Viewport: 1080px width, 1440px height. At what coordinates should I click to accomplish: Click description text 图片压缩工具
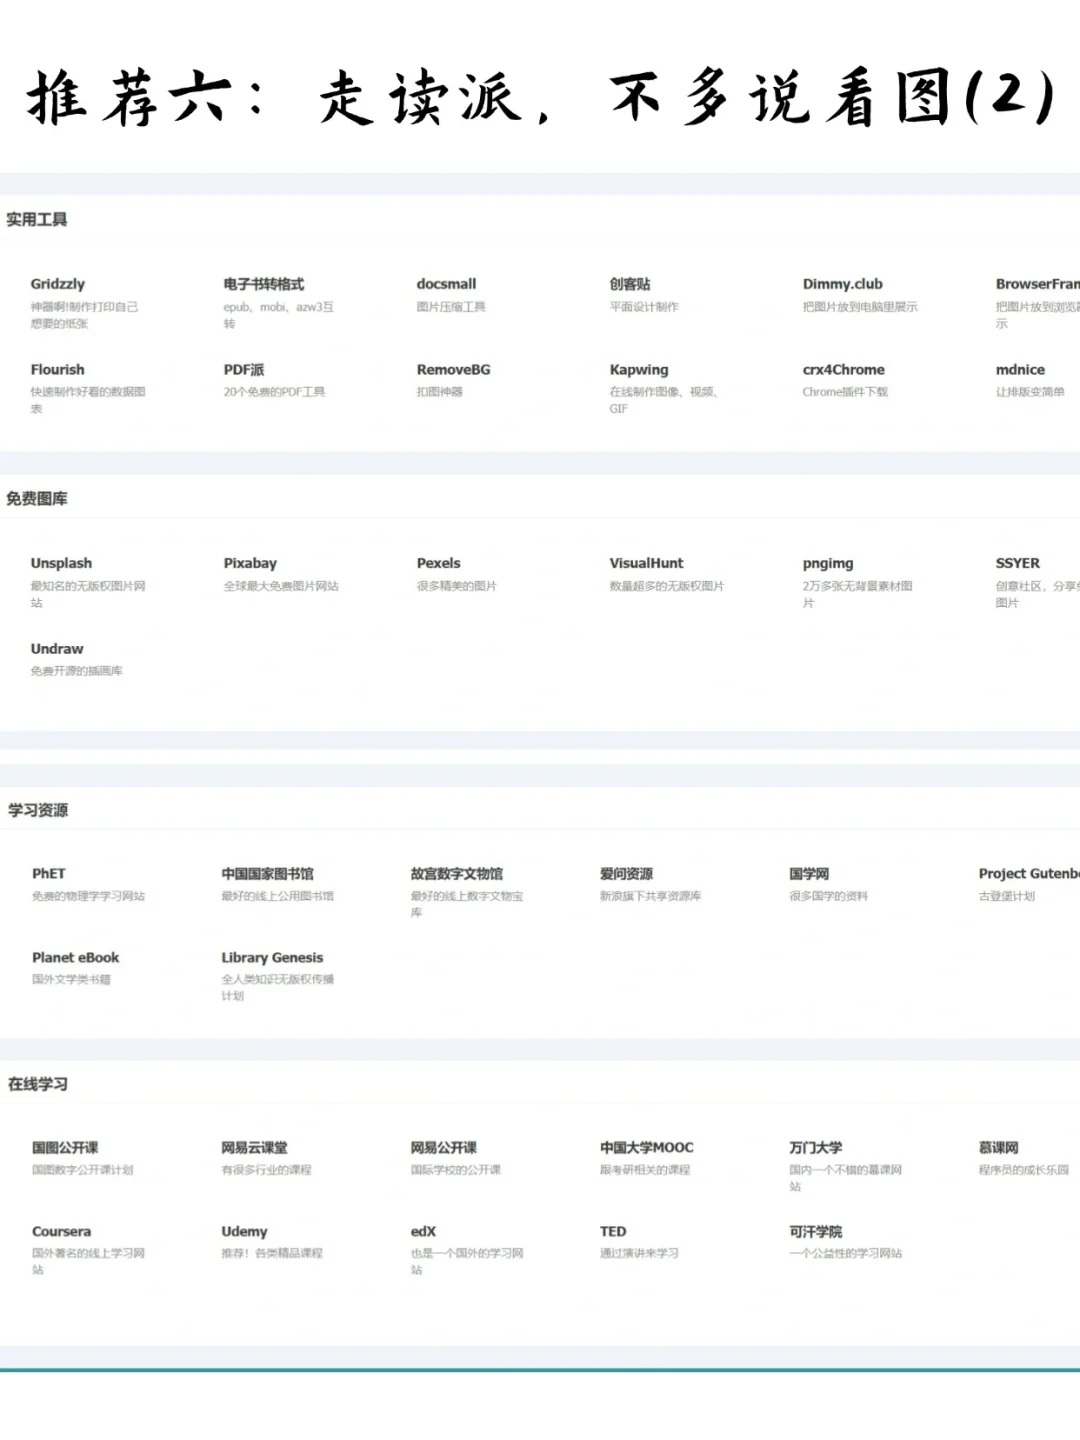click(451, 307)
